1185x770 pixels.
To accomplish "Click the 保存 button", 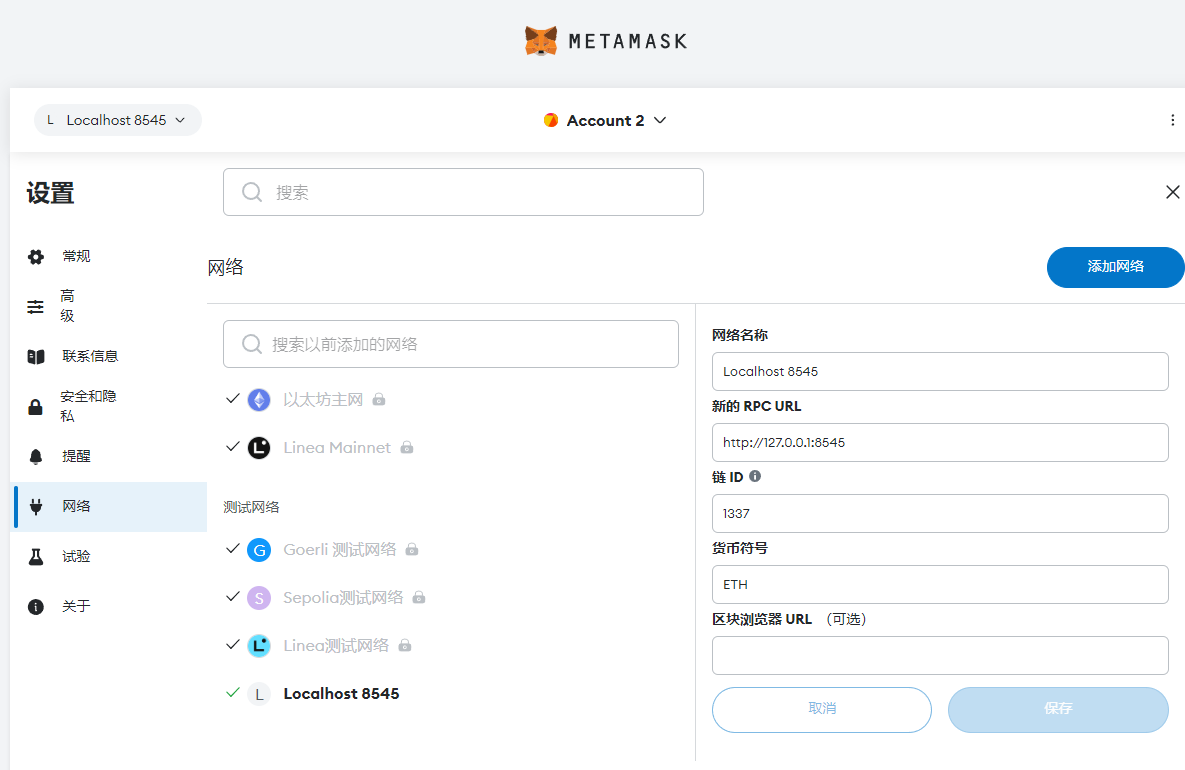I will tap(1058, 710).
